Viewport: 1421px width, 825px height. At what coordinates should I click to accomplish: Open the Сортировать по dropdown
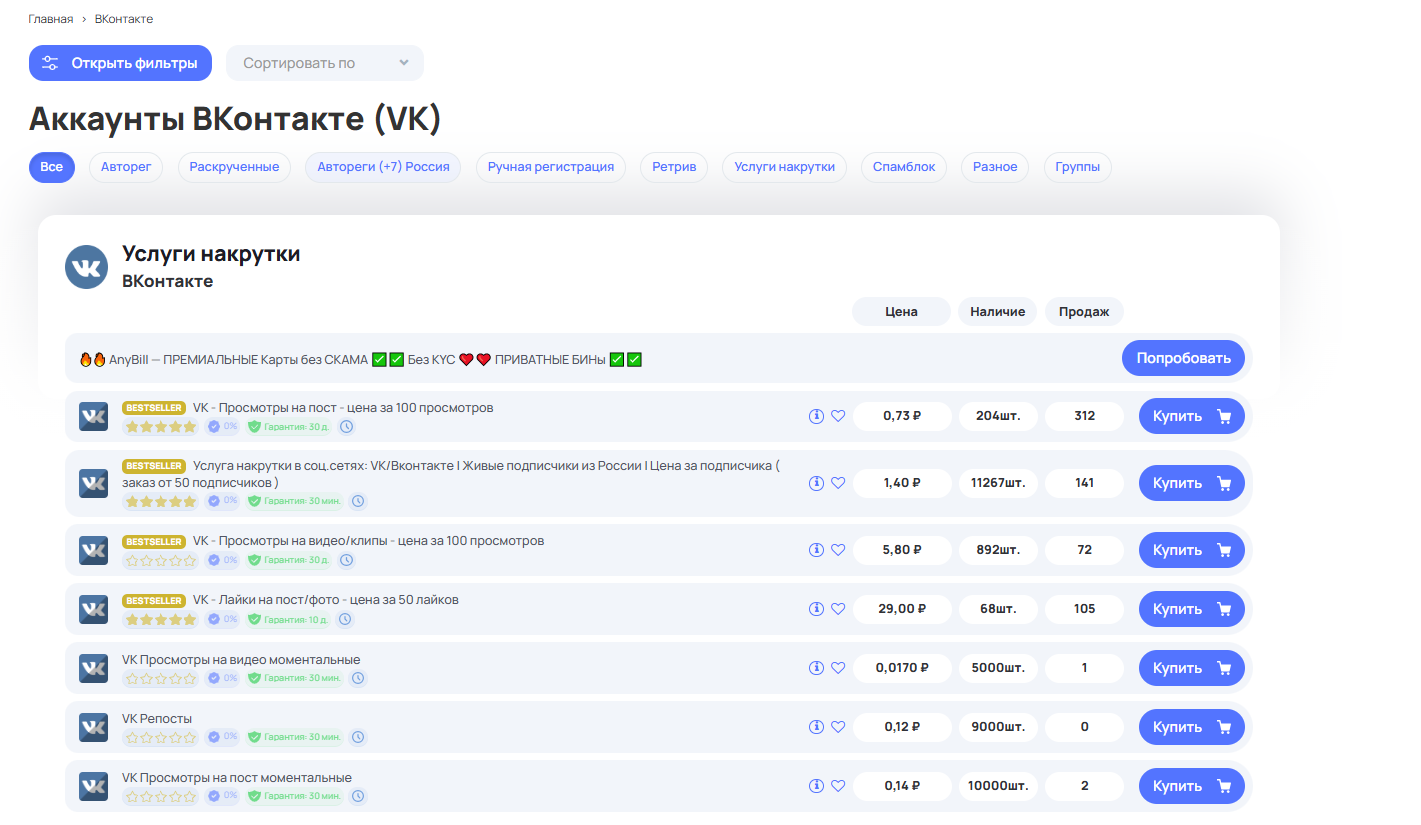tap(325, 63)
